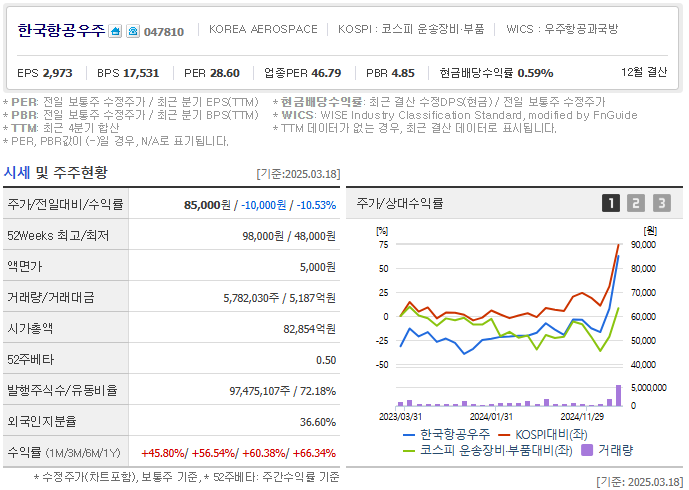
Task: Click the red KOSPI대비(좌) legend entry
Action: [x=543, y=435]
